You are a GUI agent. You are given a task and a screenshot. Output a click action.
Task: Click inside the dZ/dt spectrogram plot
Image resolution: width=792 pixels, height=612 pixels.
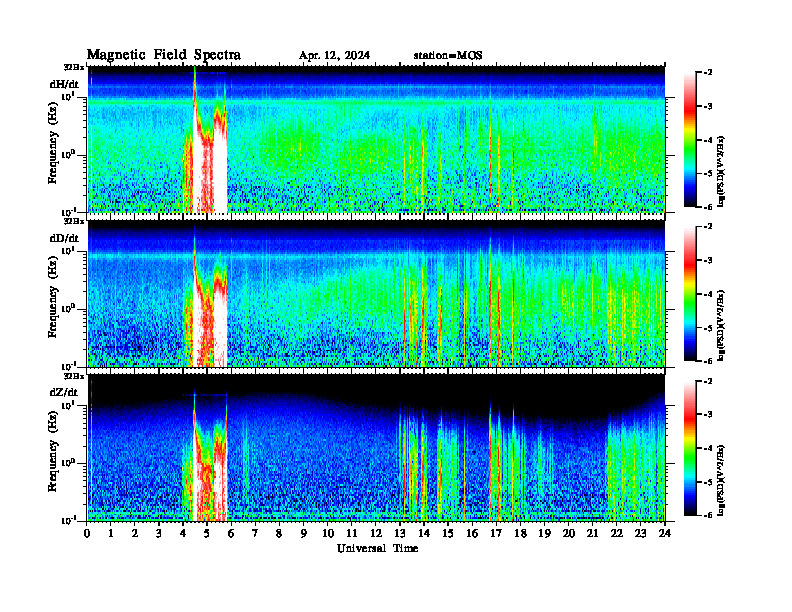pyautogui.click(x=376, y=448)
